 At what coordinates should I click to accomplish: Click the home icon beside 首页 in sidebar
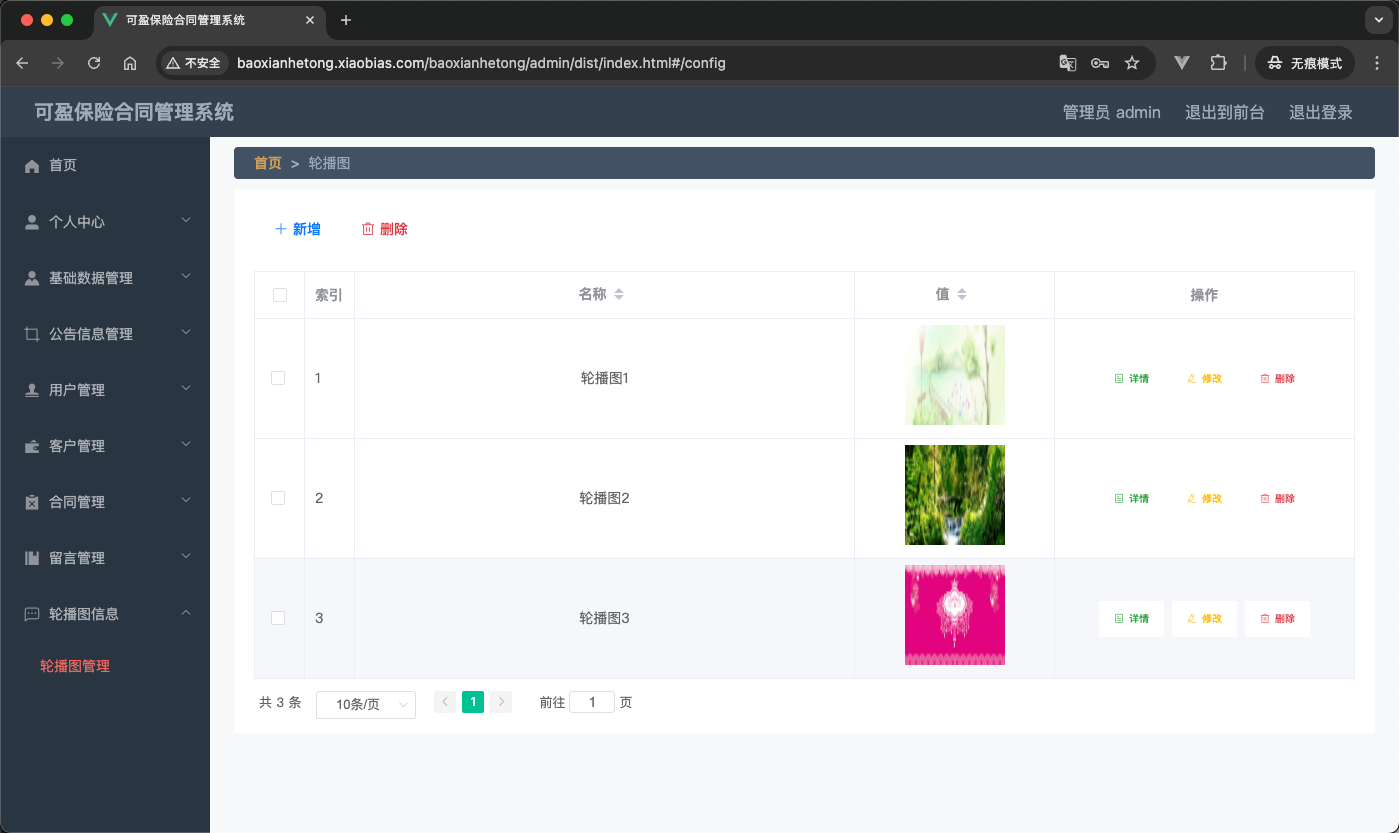click(32, 166)
